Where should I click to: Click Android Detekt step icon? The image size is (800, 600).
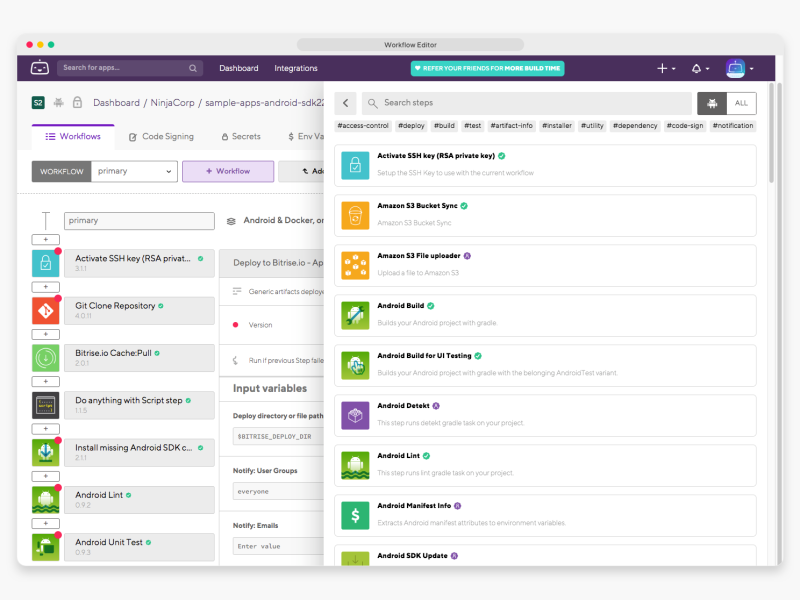355,415
